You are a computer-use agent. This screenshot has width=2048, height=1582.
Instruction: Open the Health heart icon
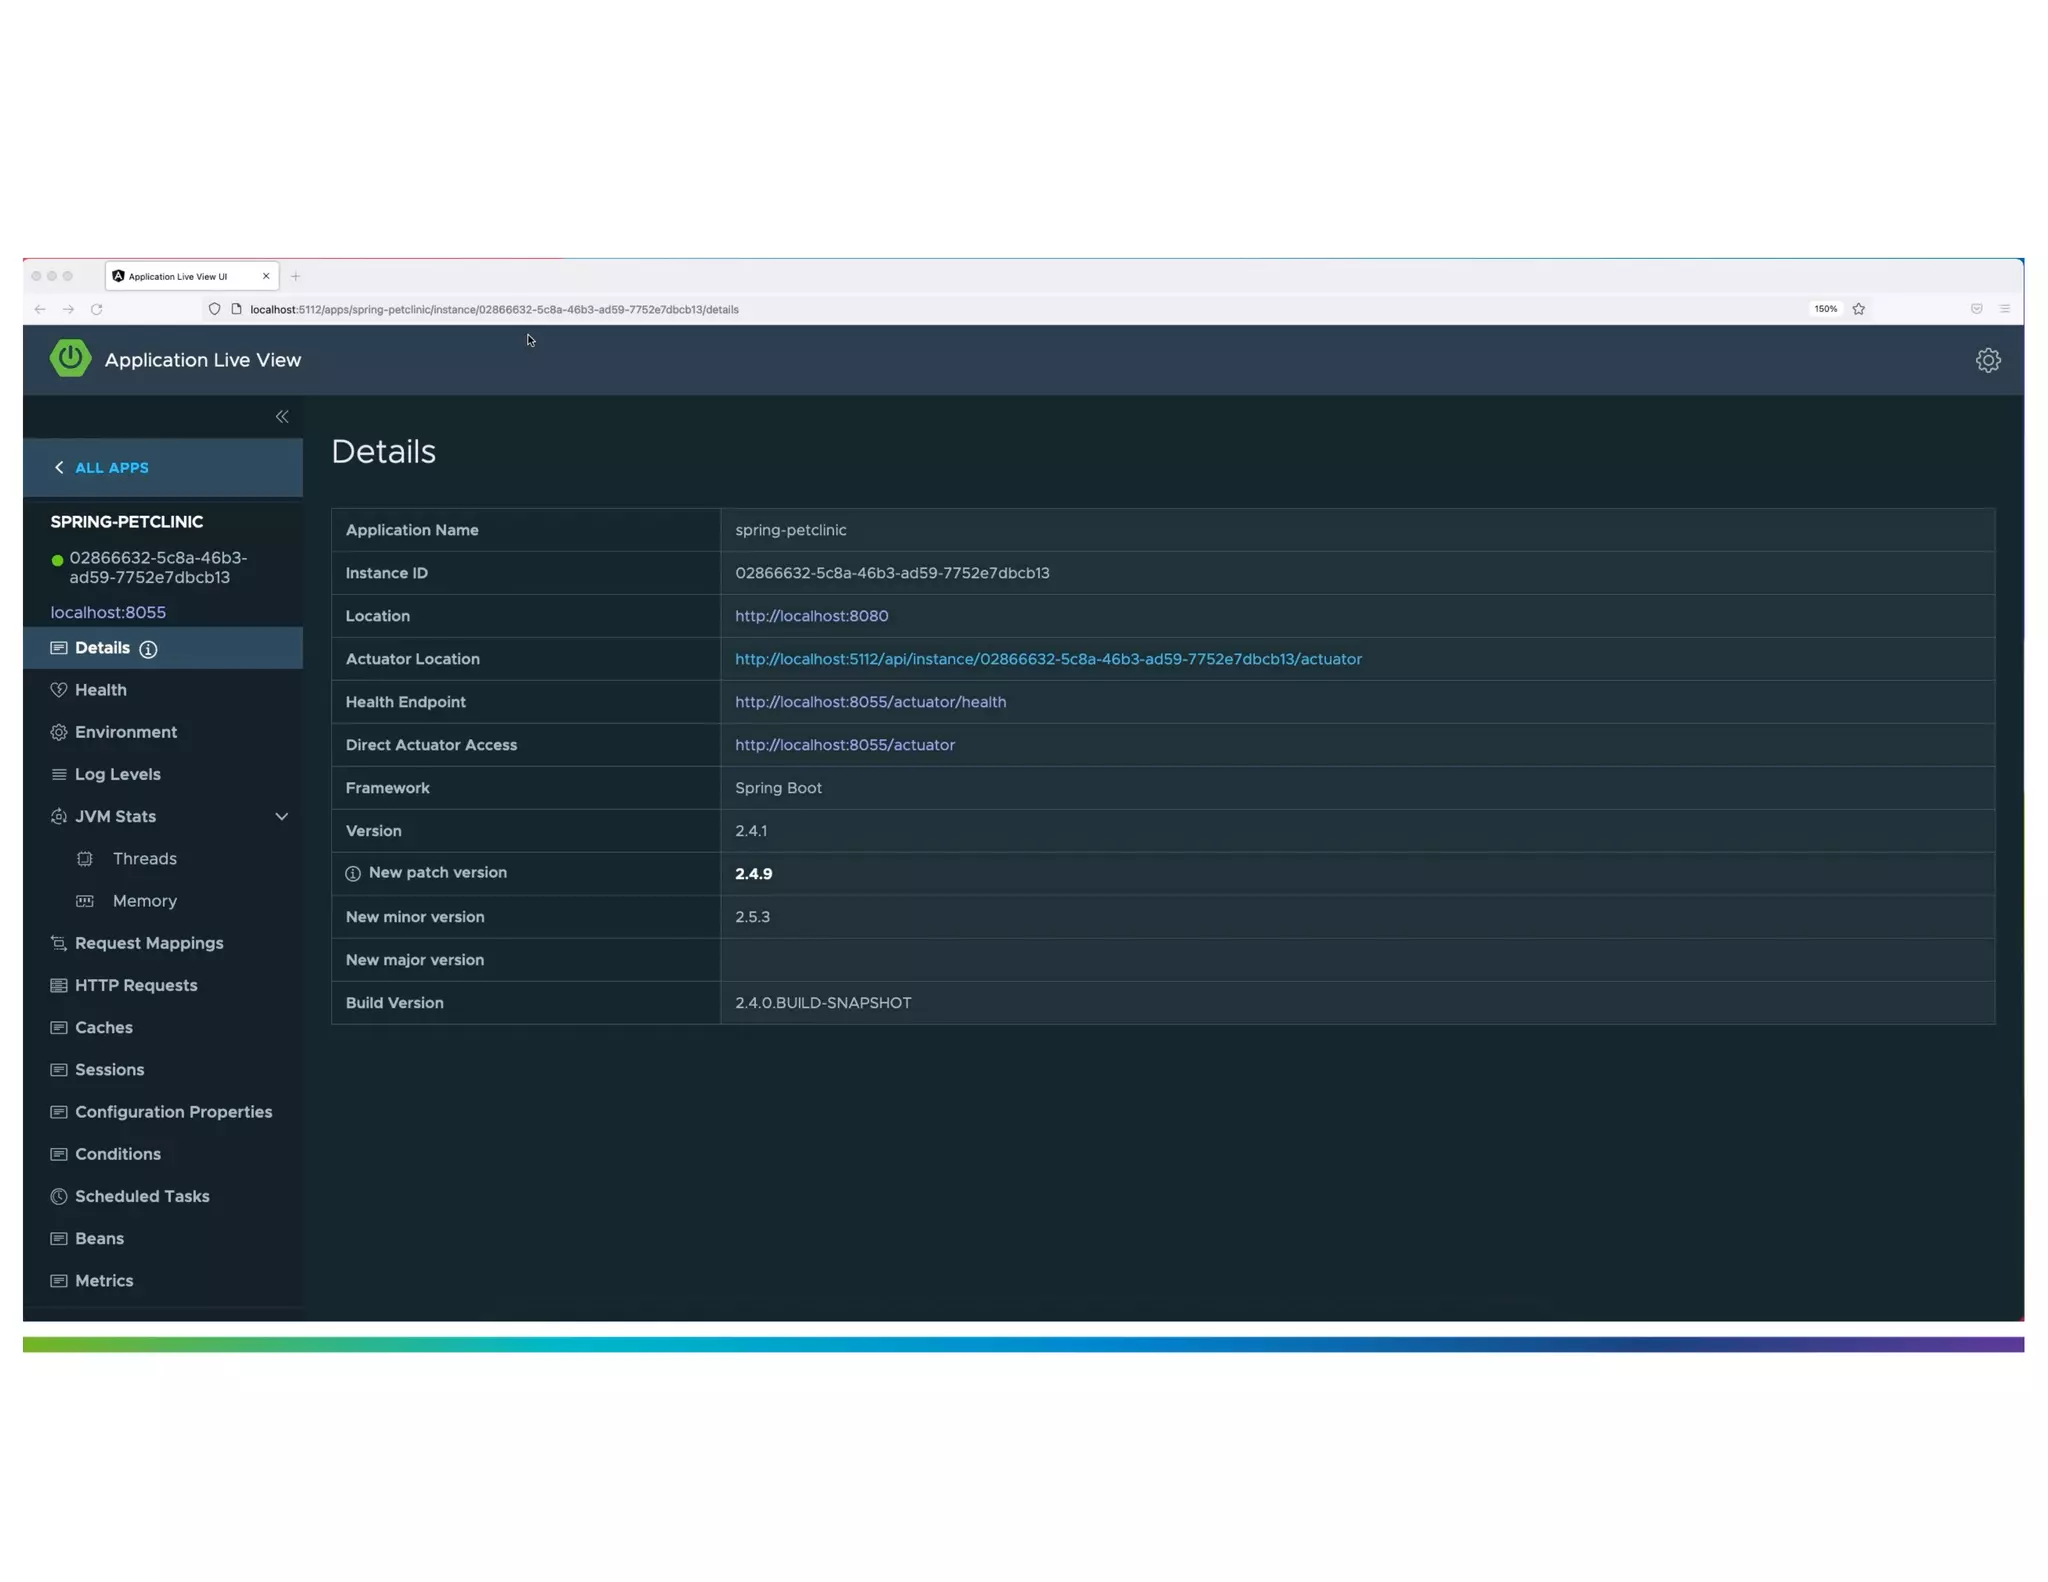pyautogui.click(x=59, y=690)
